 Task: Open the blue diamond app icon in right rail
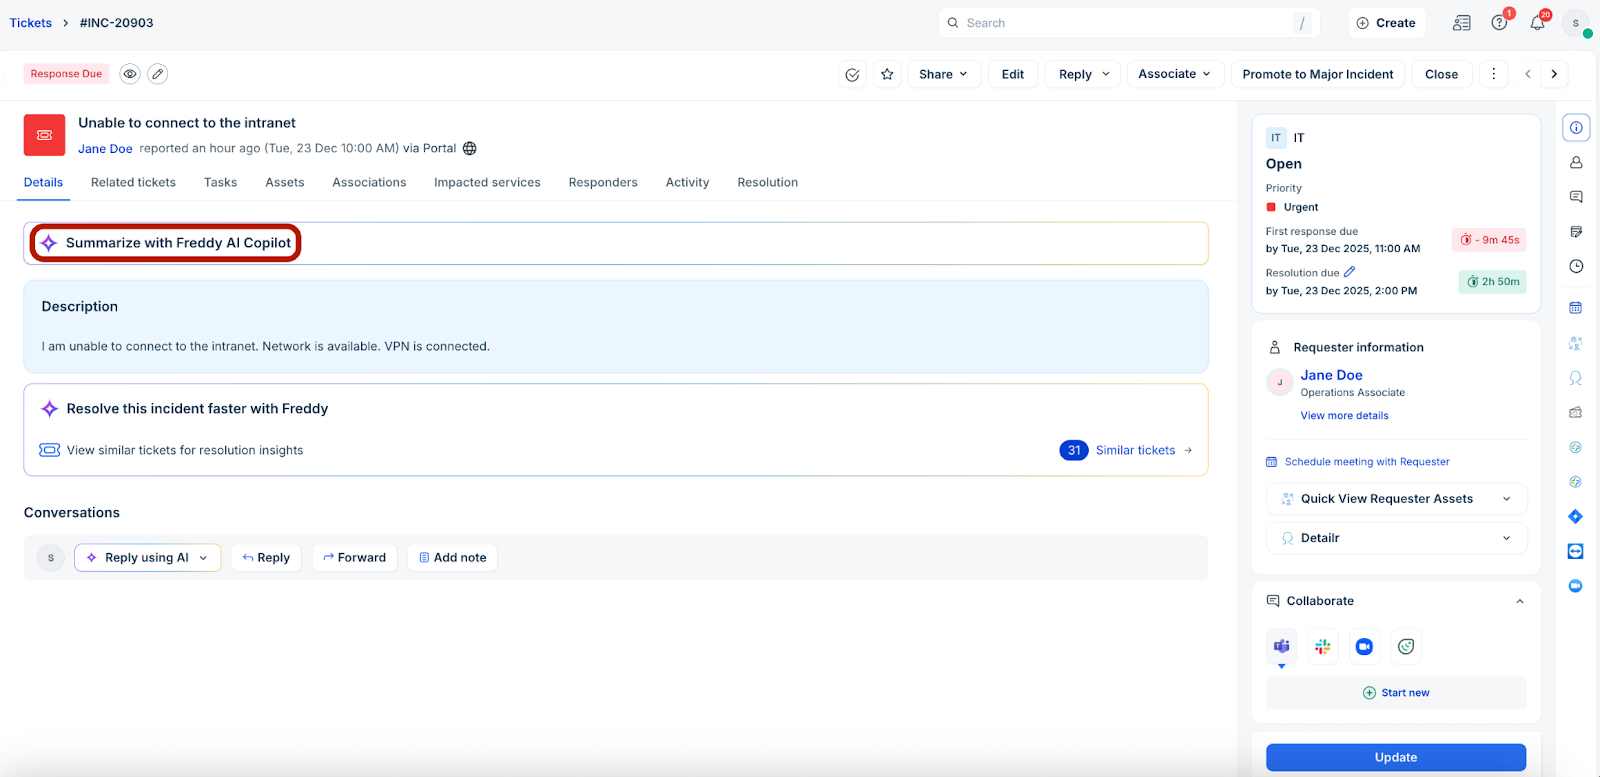click(x=1576, y=516)
